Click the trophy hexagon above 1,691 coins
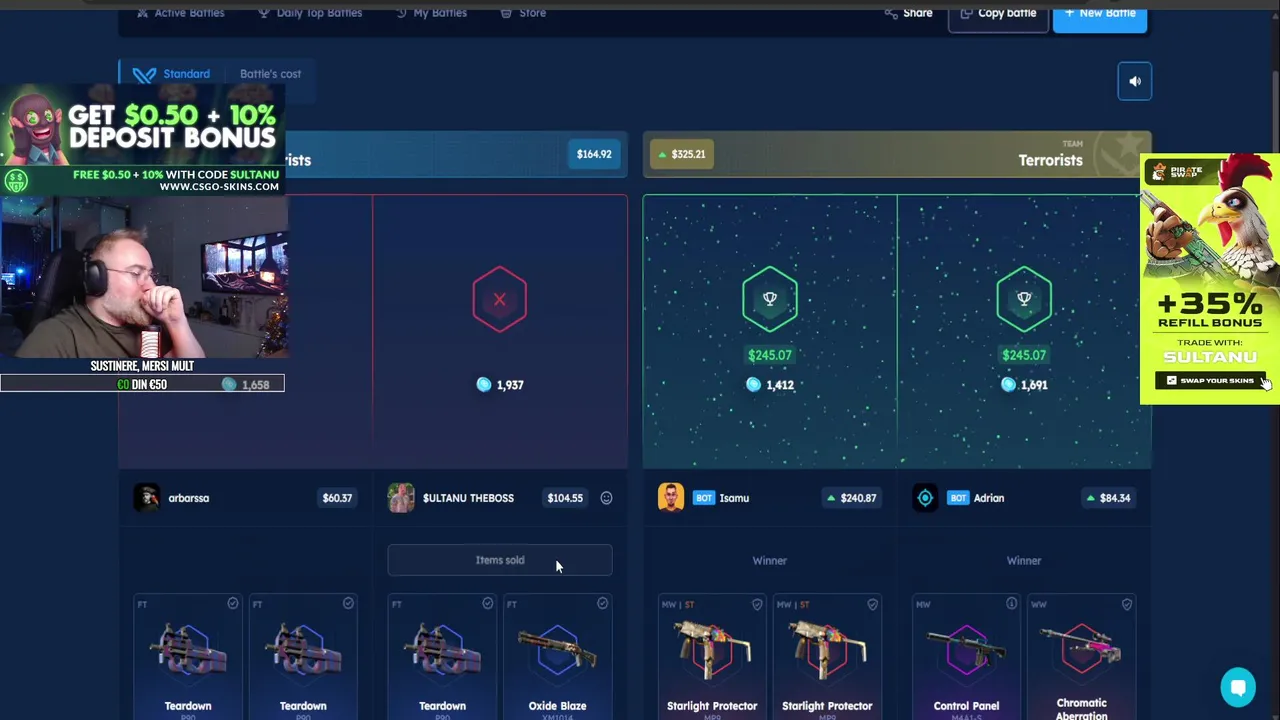This screenshot has width=1280, height=720. pyautogui.click(x=1024, y=299)
